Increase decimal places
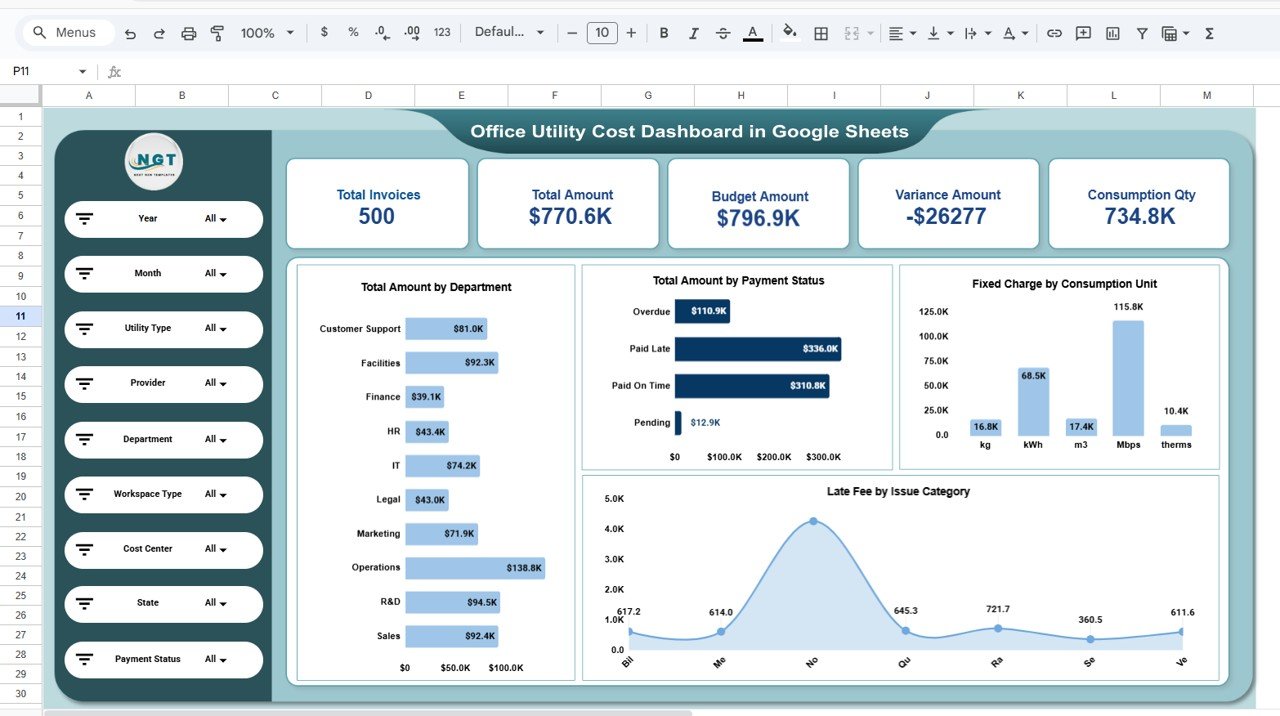 [x=410, y=32]
